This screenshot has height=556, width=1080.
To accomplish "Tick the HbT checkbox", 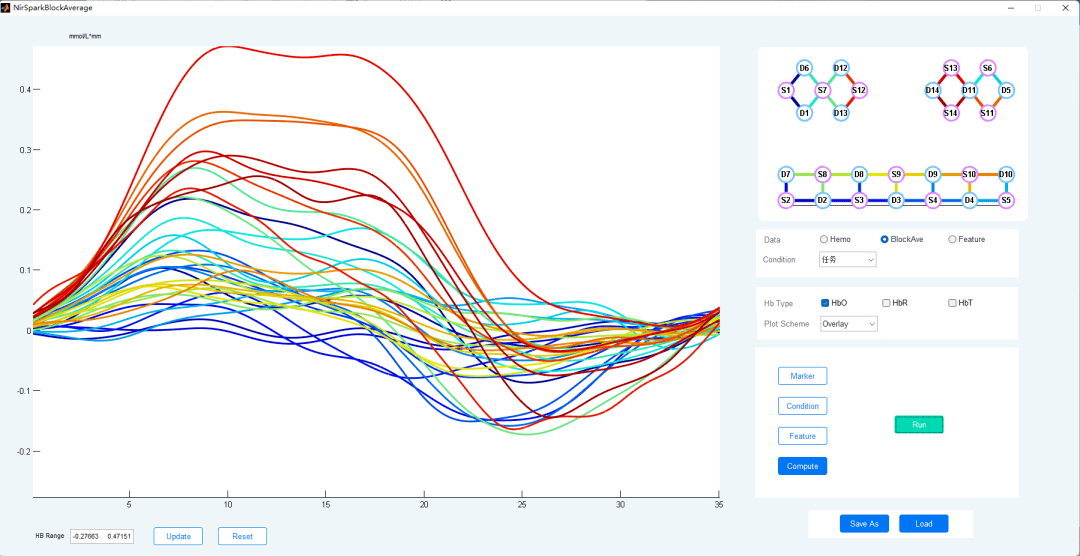I will (x=952, y=303).
